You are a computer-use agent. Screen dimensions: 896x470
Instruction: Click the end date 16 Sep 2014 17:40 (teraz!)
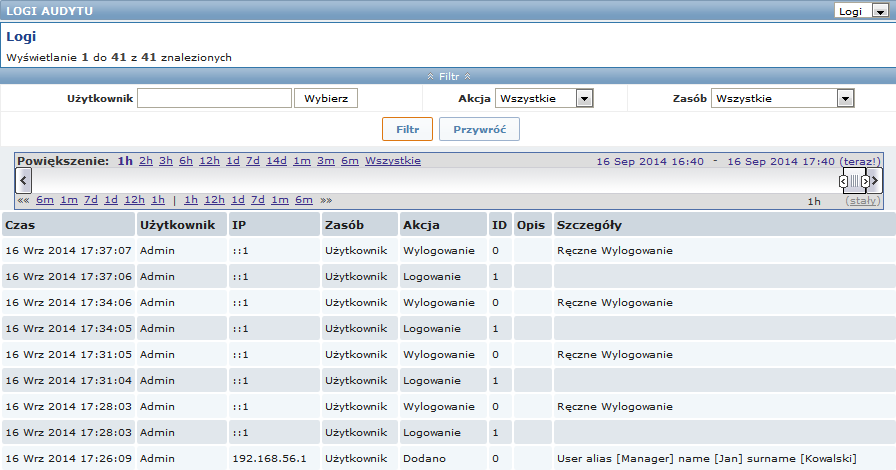pos(804,161)
